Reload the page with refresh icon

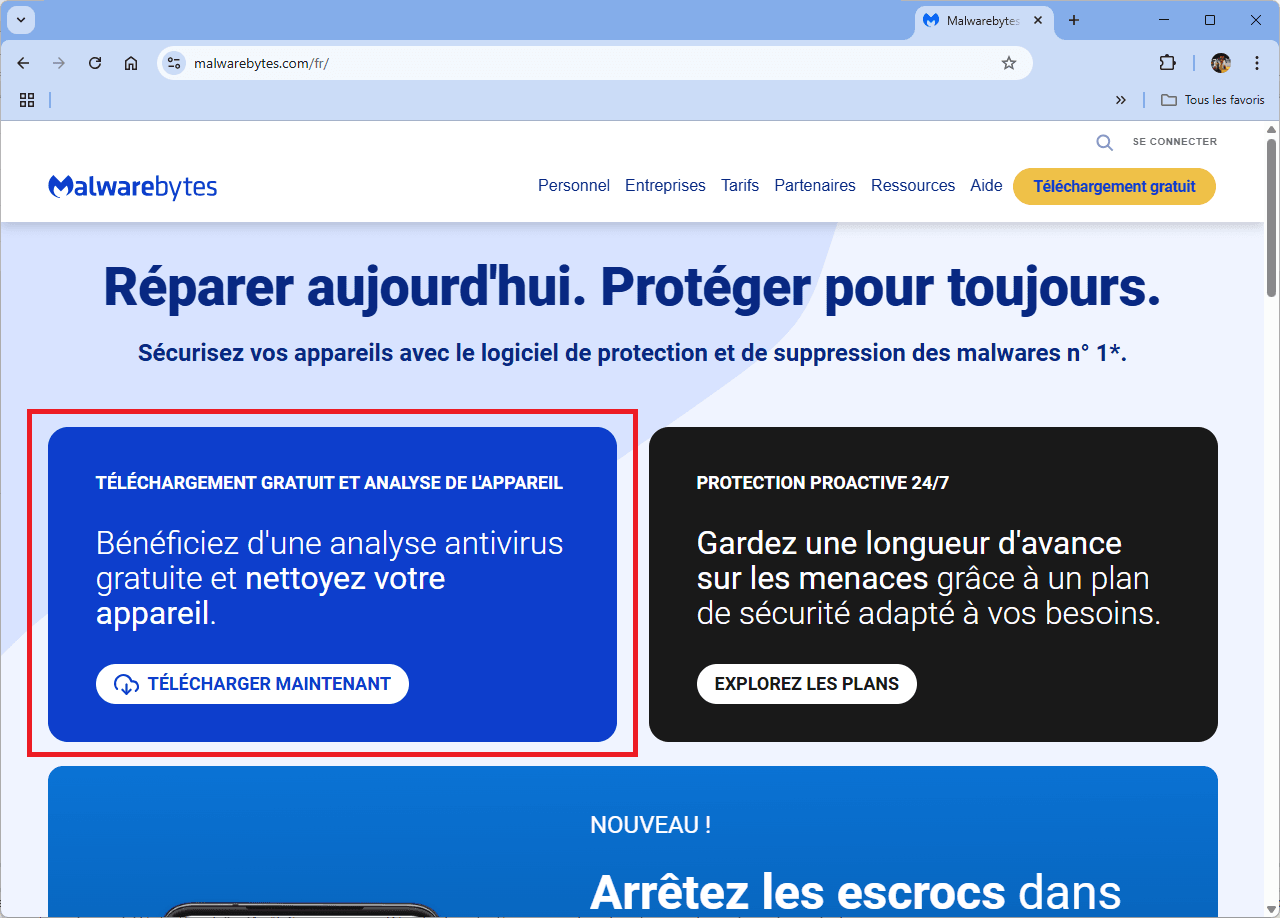95,63
